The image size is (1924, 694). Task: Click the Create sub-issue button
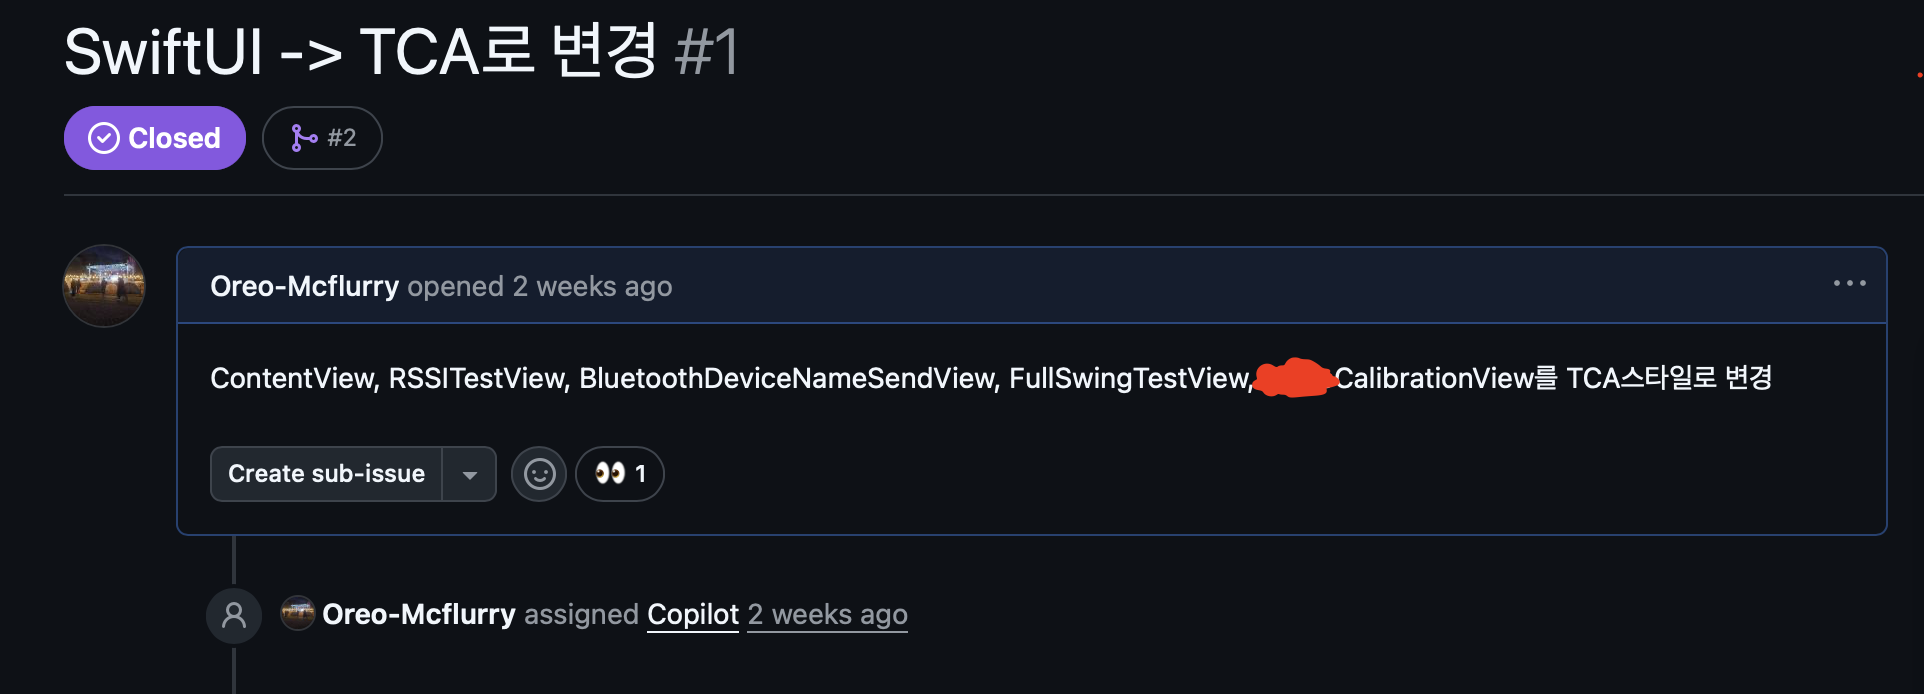(326, 474)
